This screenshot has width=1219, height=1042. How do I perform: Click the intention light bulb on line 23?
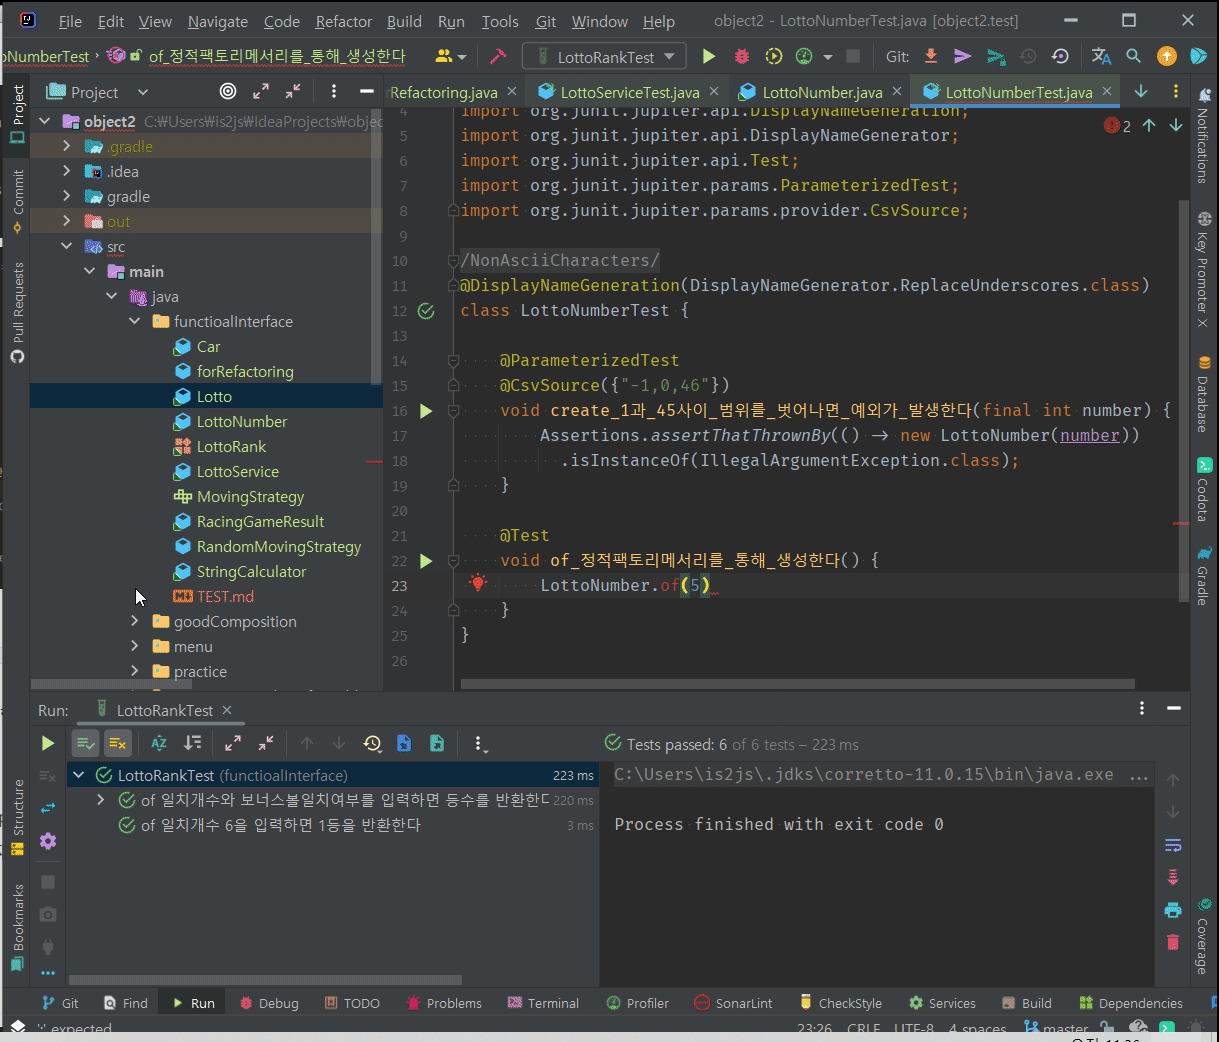pyautogui.click(x=478, y=584)
